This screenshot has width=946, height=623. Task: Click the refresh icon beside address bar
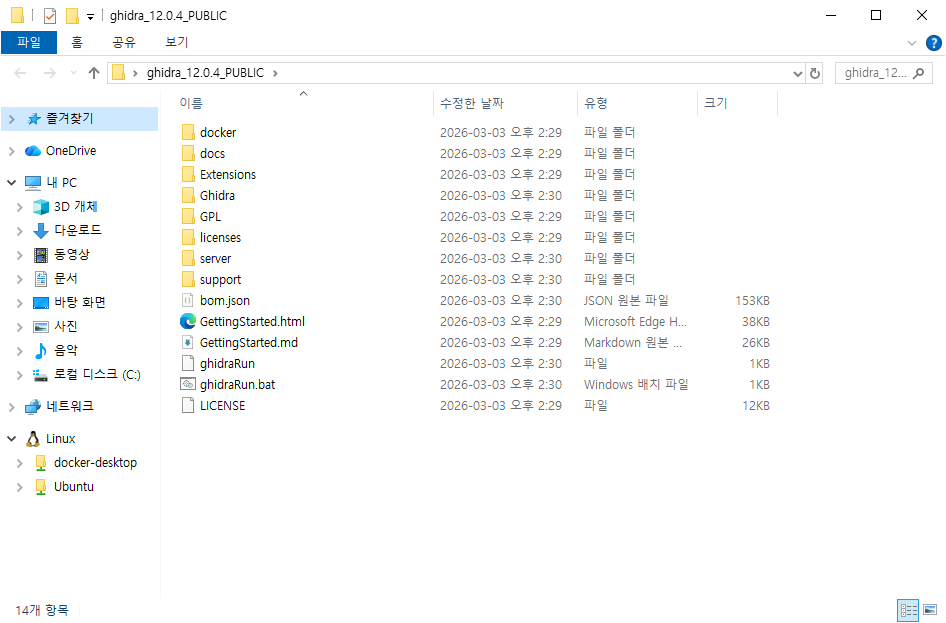[815, 73]
